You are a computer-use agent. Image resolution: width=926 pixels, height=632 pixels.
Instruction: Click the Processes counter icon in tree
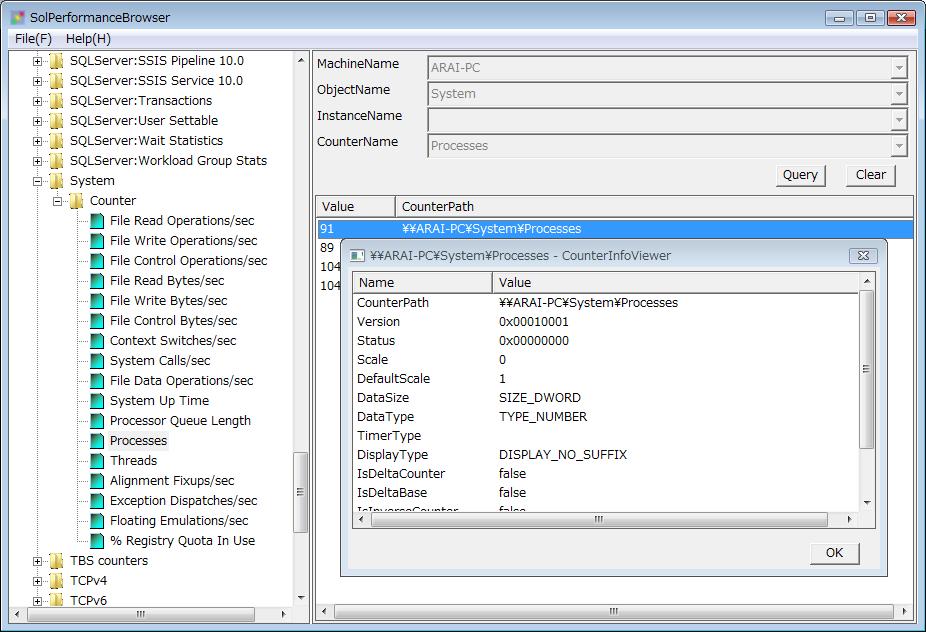(97, 441)
